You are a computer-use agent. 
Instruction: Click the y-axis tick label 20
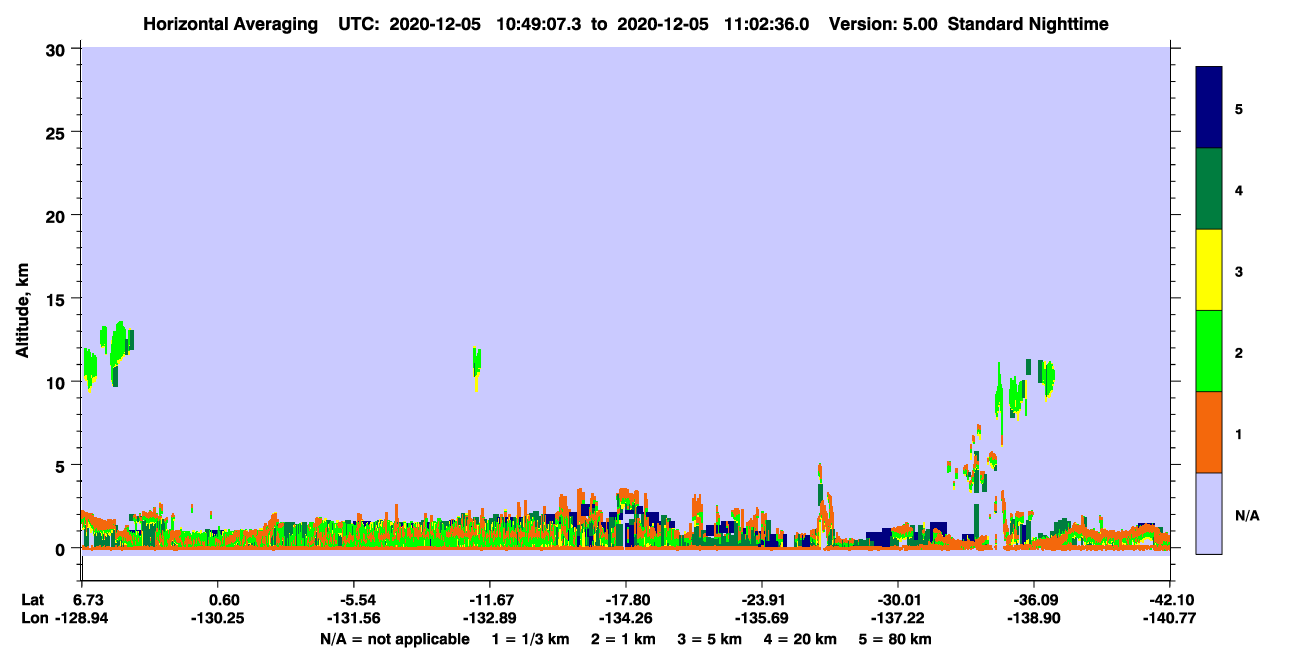[58, 215]
